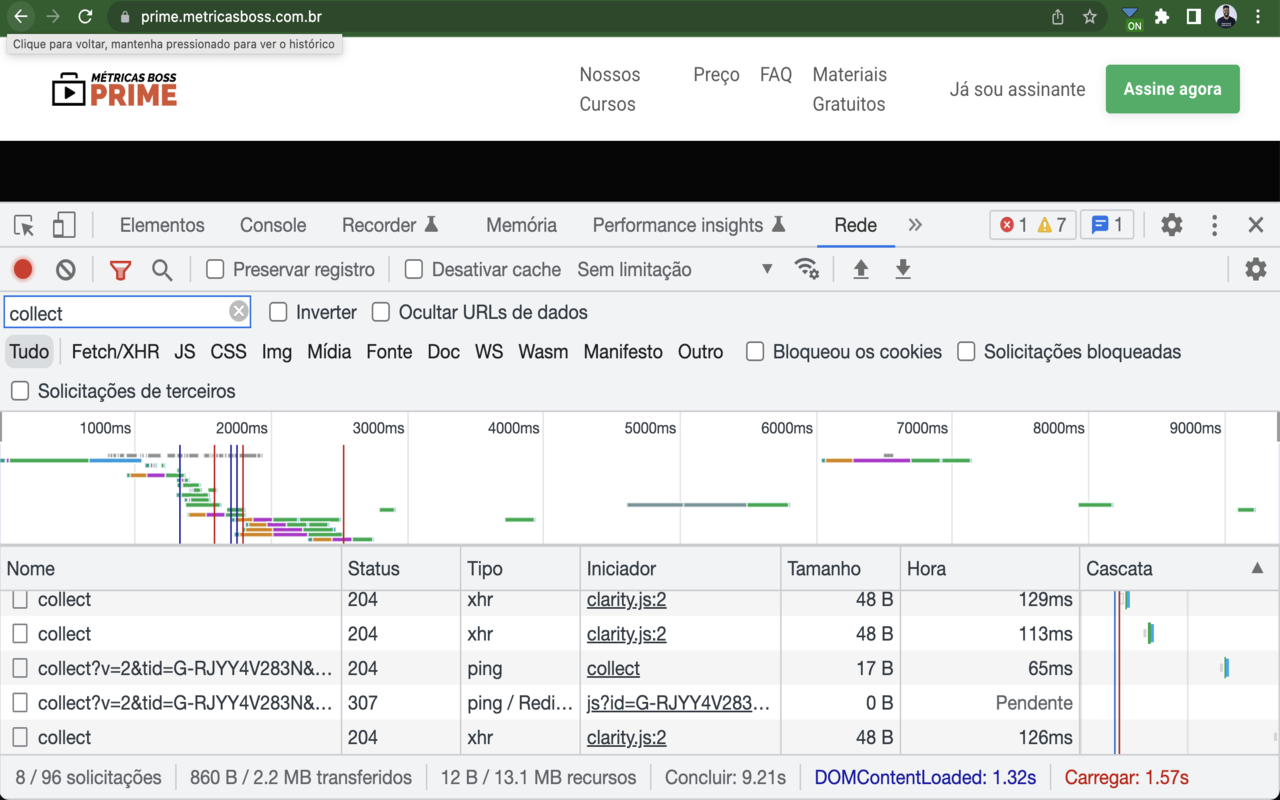
Task: Clear the network log
Action: tap(64, 269)
